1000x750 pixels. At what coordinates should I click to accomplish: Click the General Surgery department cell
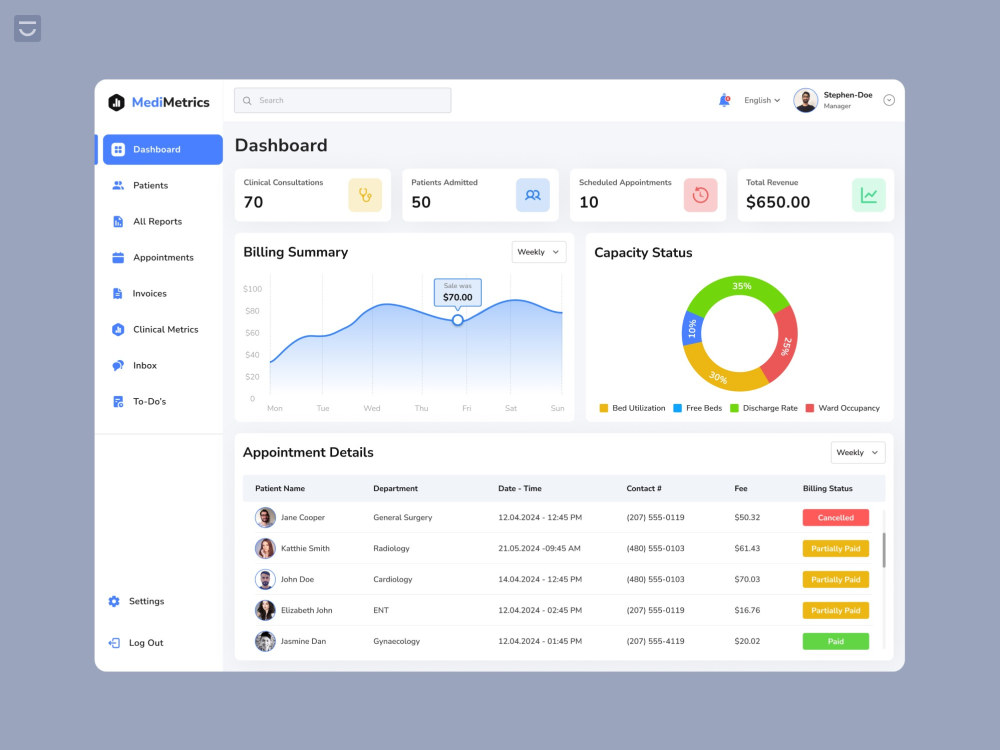[x=402, y=517]
